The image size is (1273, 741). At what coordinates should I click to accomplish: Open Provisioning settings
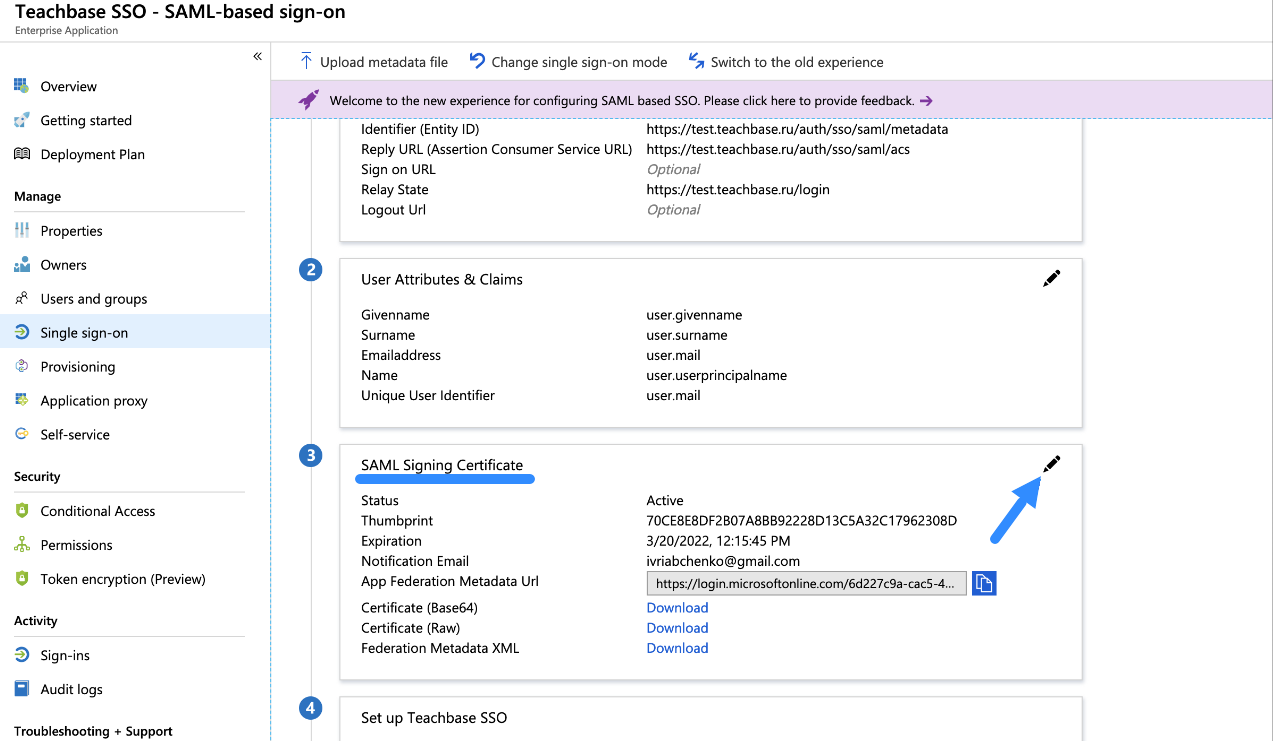coord(78,366)
